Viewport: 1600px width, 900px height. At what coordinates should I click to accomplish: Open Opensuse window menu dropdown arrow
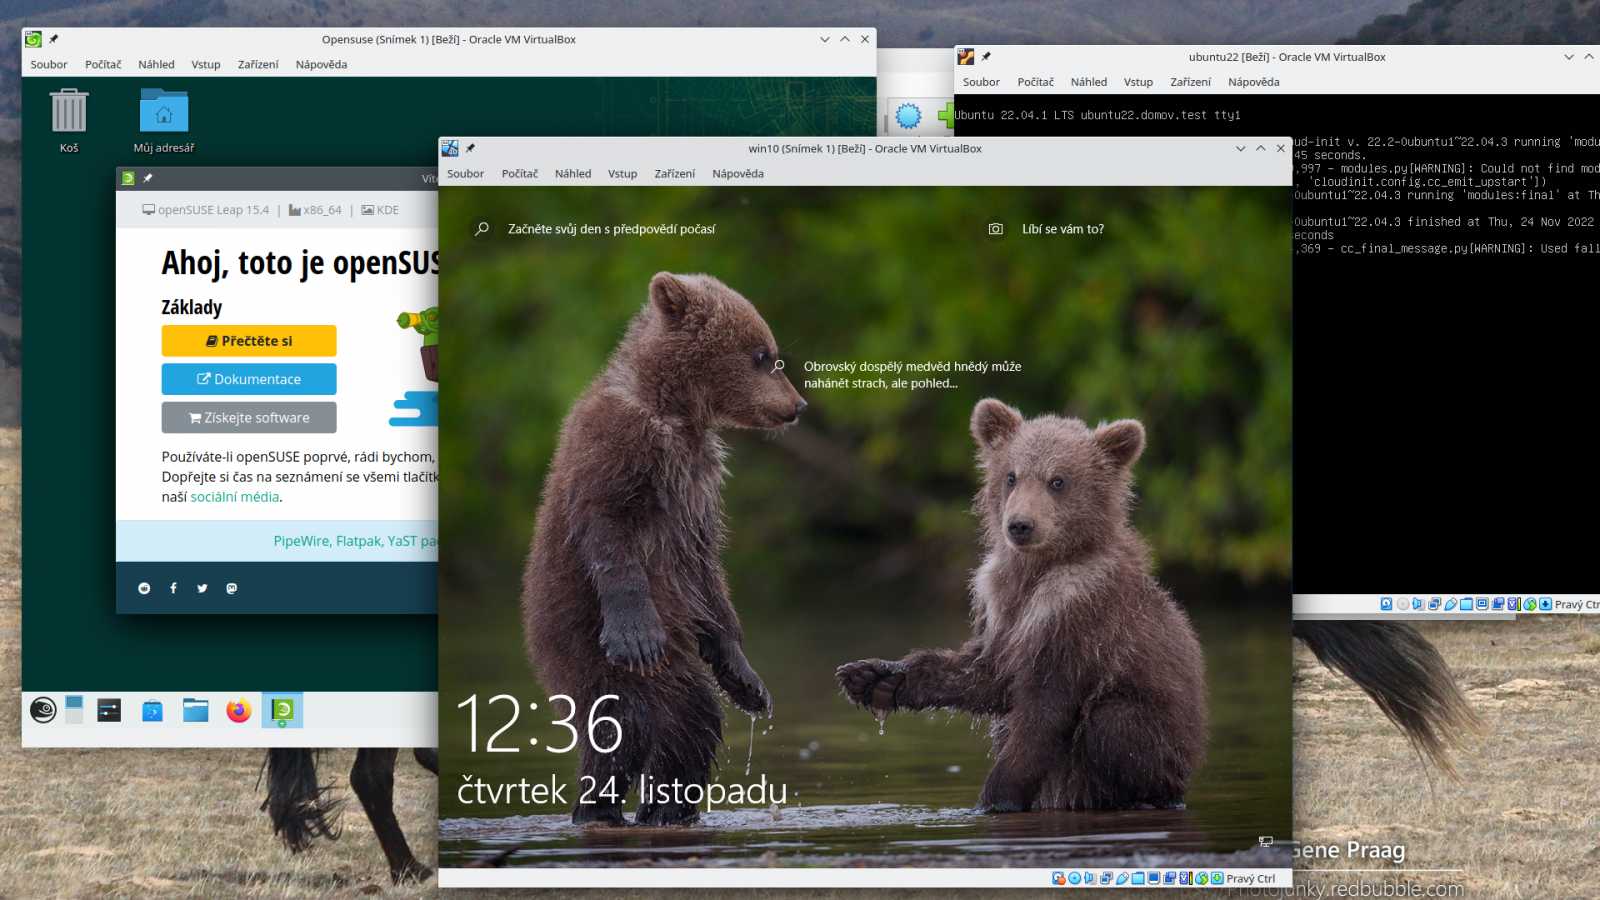(824, 39)
